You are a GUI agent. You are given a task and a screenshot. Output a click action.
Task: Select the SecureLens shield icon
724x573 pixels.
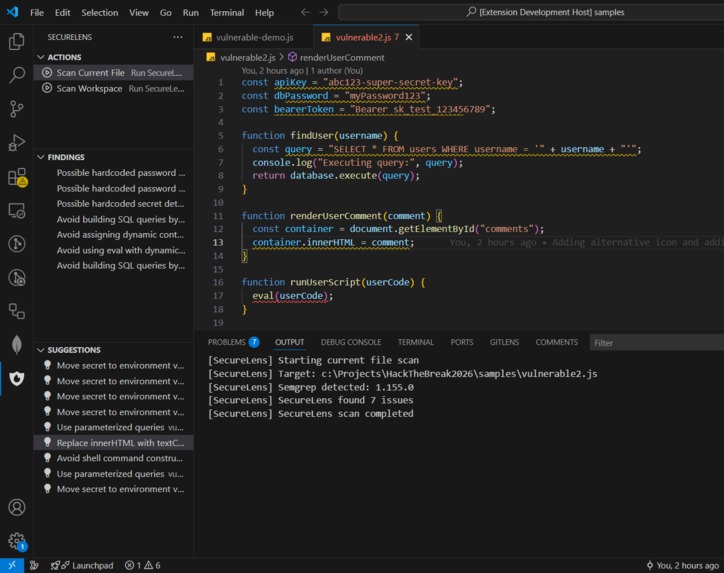pos(17,379)
